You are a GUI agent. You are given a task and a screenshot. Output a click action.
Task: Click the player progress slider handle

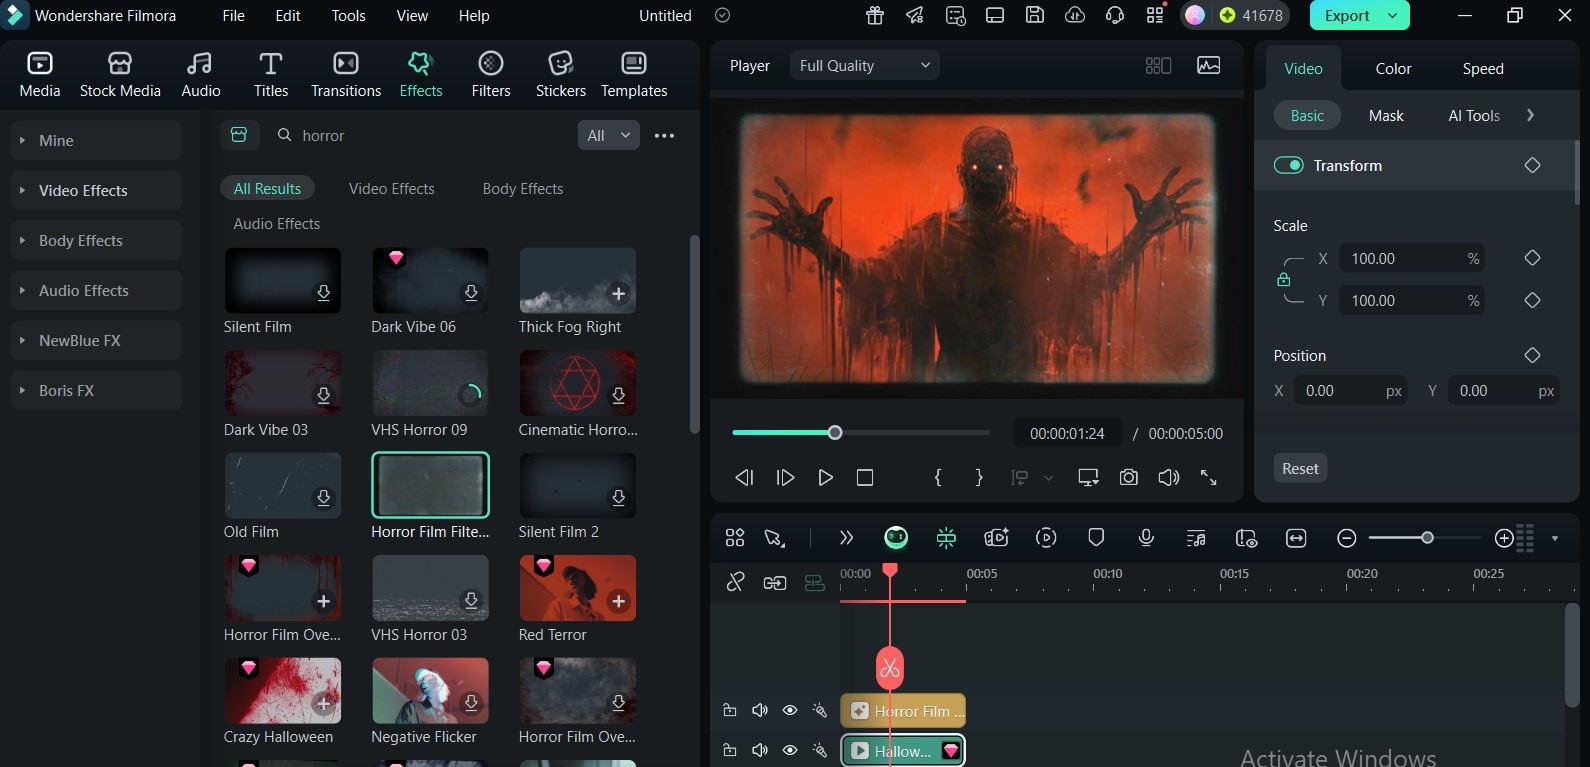pos(835,432)
